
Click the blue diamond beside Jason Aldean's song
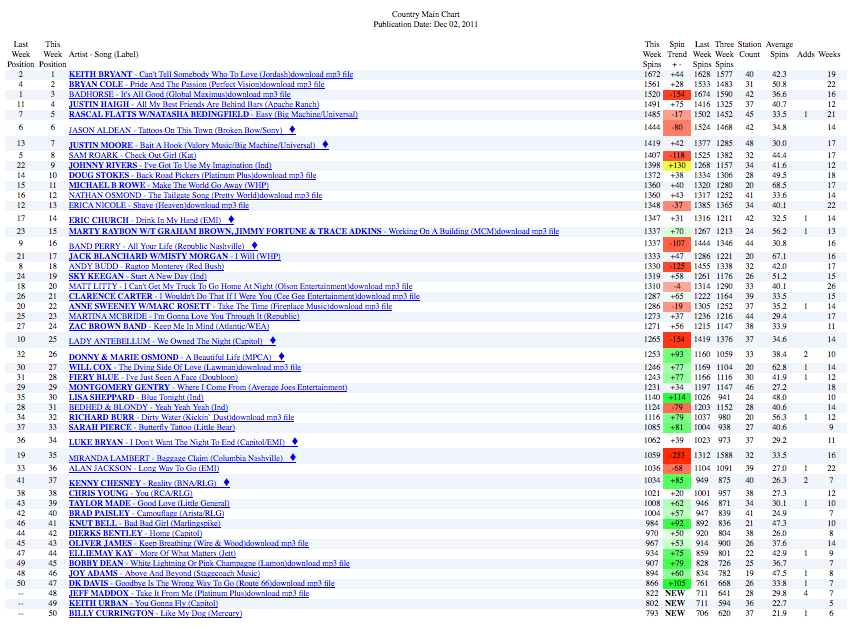click(x=292, y=129)
